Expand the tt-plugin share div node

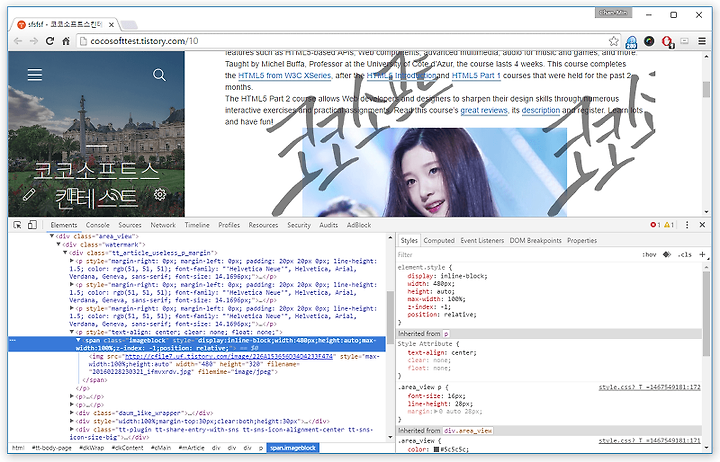(x=72, y=429)
